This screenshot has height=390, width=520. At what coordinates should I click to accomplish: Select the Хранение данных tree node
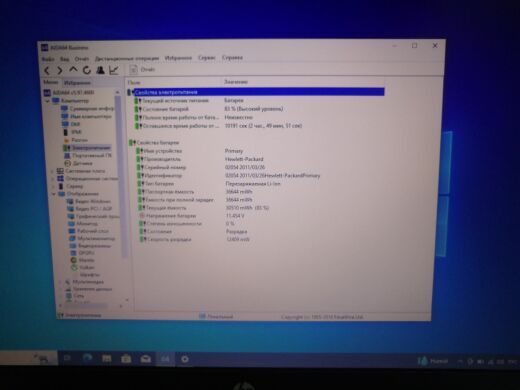click(x=89, y=289)
